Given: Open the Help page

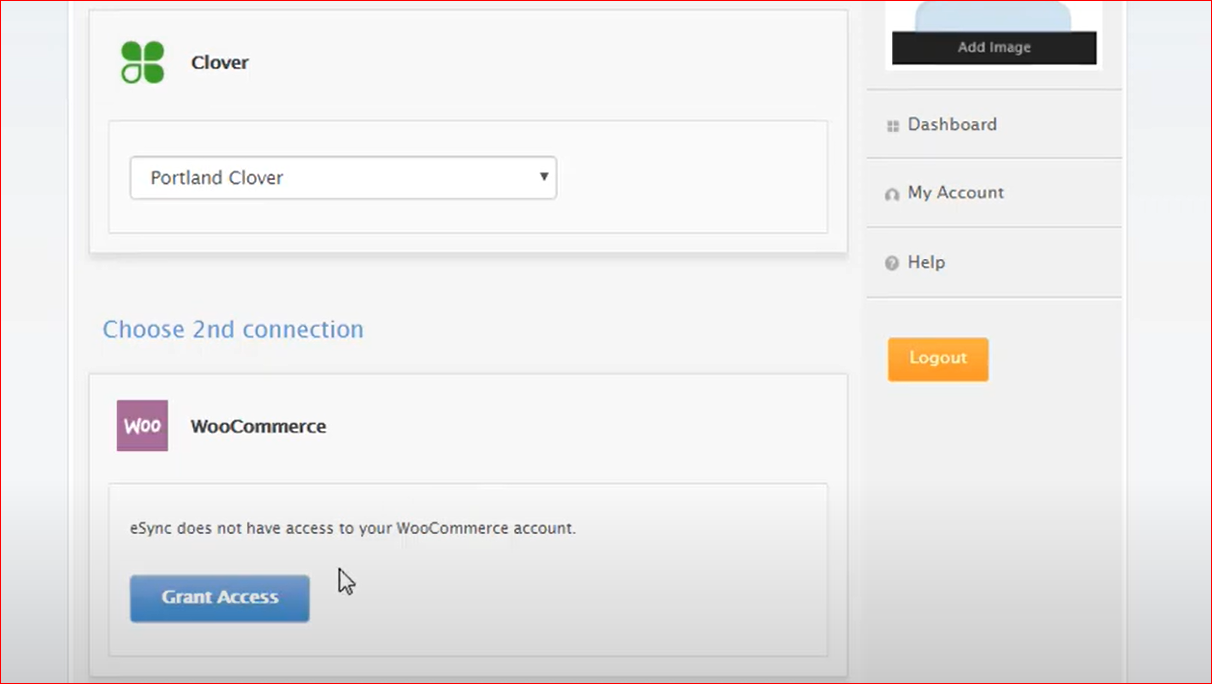Looking at the screenshot, I should [994, 262].
